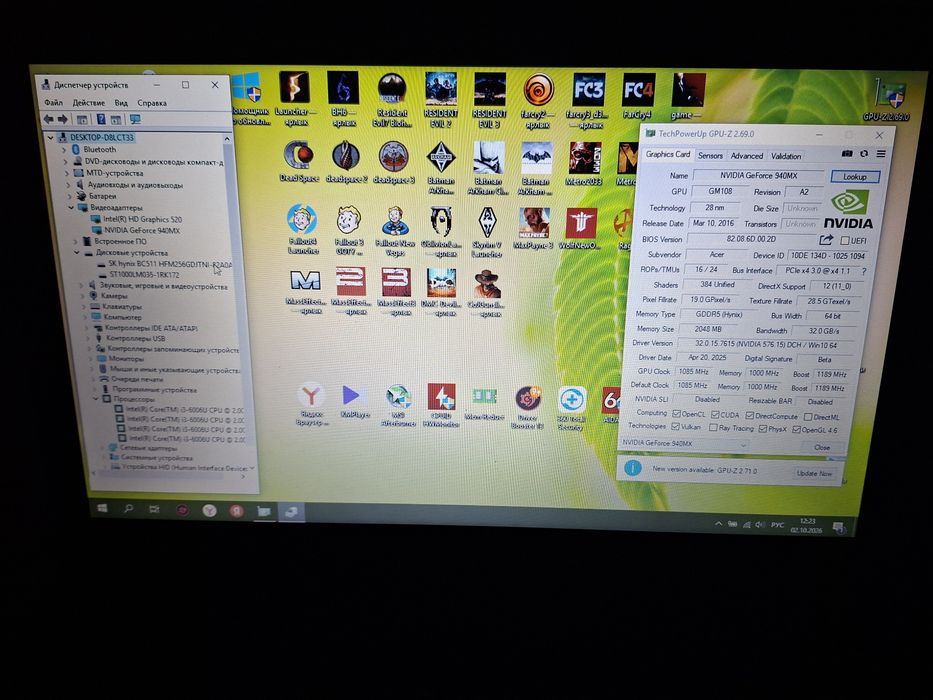Click the BIOS share/export icon in GPU-Z
This screenshot has height=700, width=933.
click(x=826, y=240)
